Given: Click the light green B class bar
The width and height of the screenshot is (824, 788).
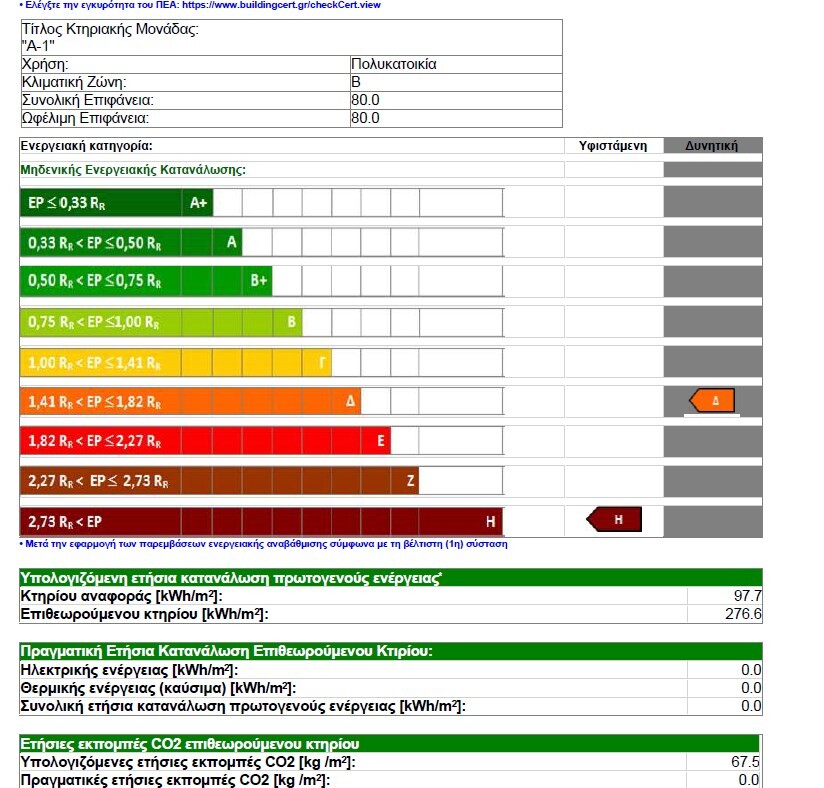Looking at the screenshot, I should click(x=160, y=322).
